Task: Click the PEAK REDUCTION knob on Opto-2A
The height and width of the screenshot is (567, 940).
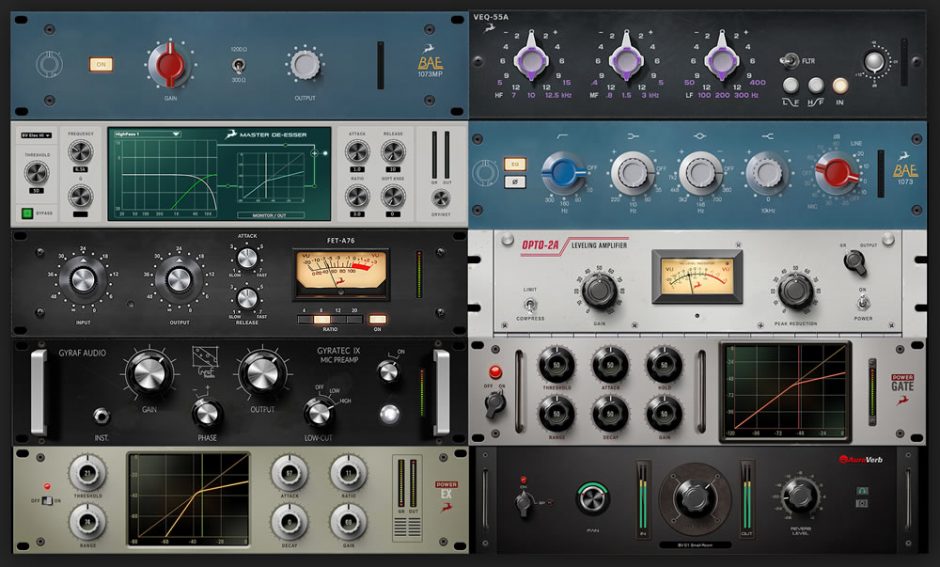Action: click(796, 291)
